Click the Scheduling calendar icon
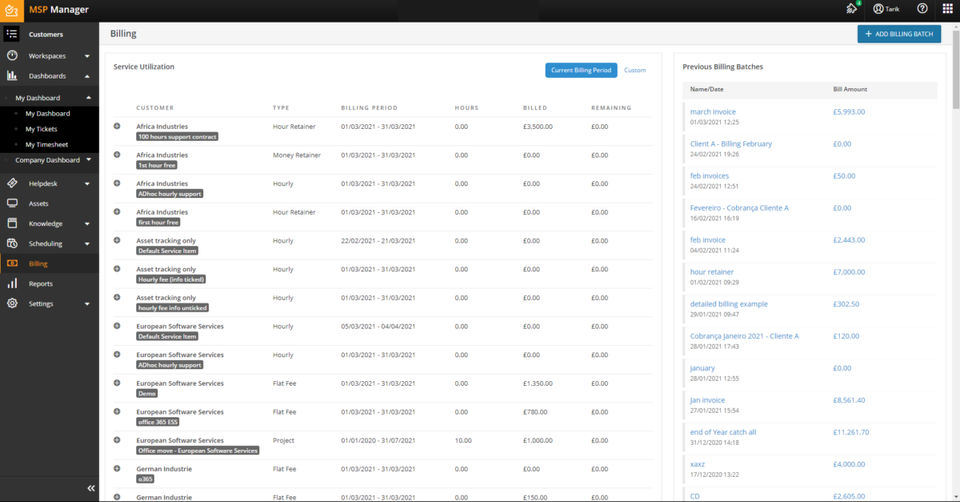The image size is (960, 502). tap(12, 243)
